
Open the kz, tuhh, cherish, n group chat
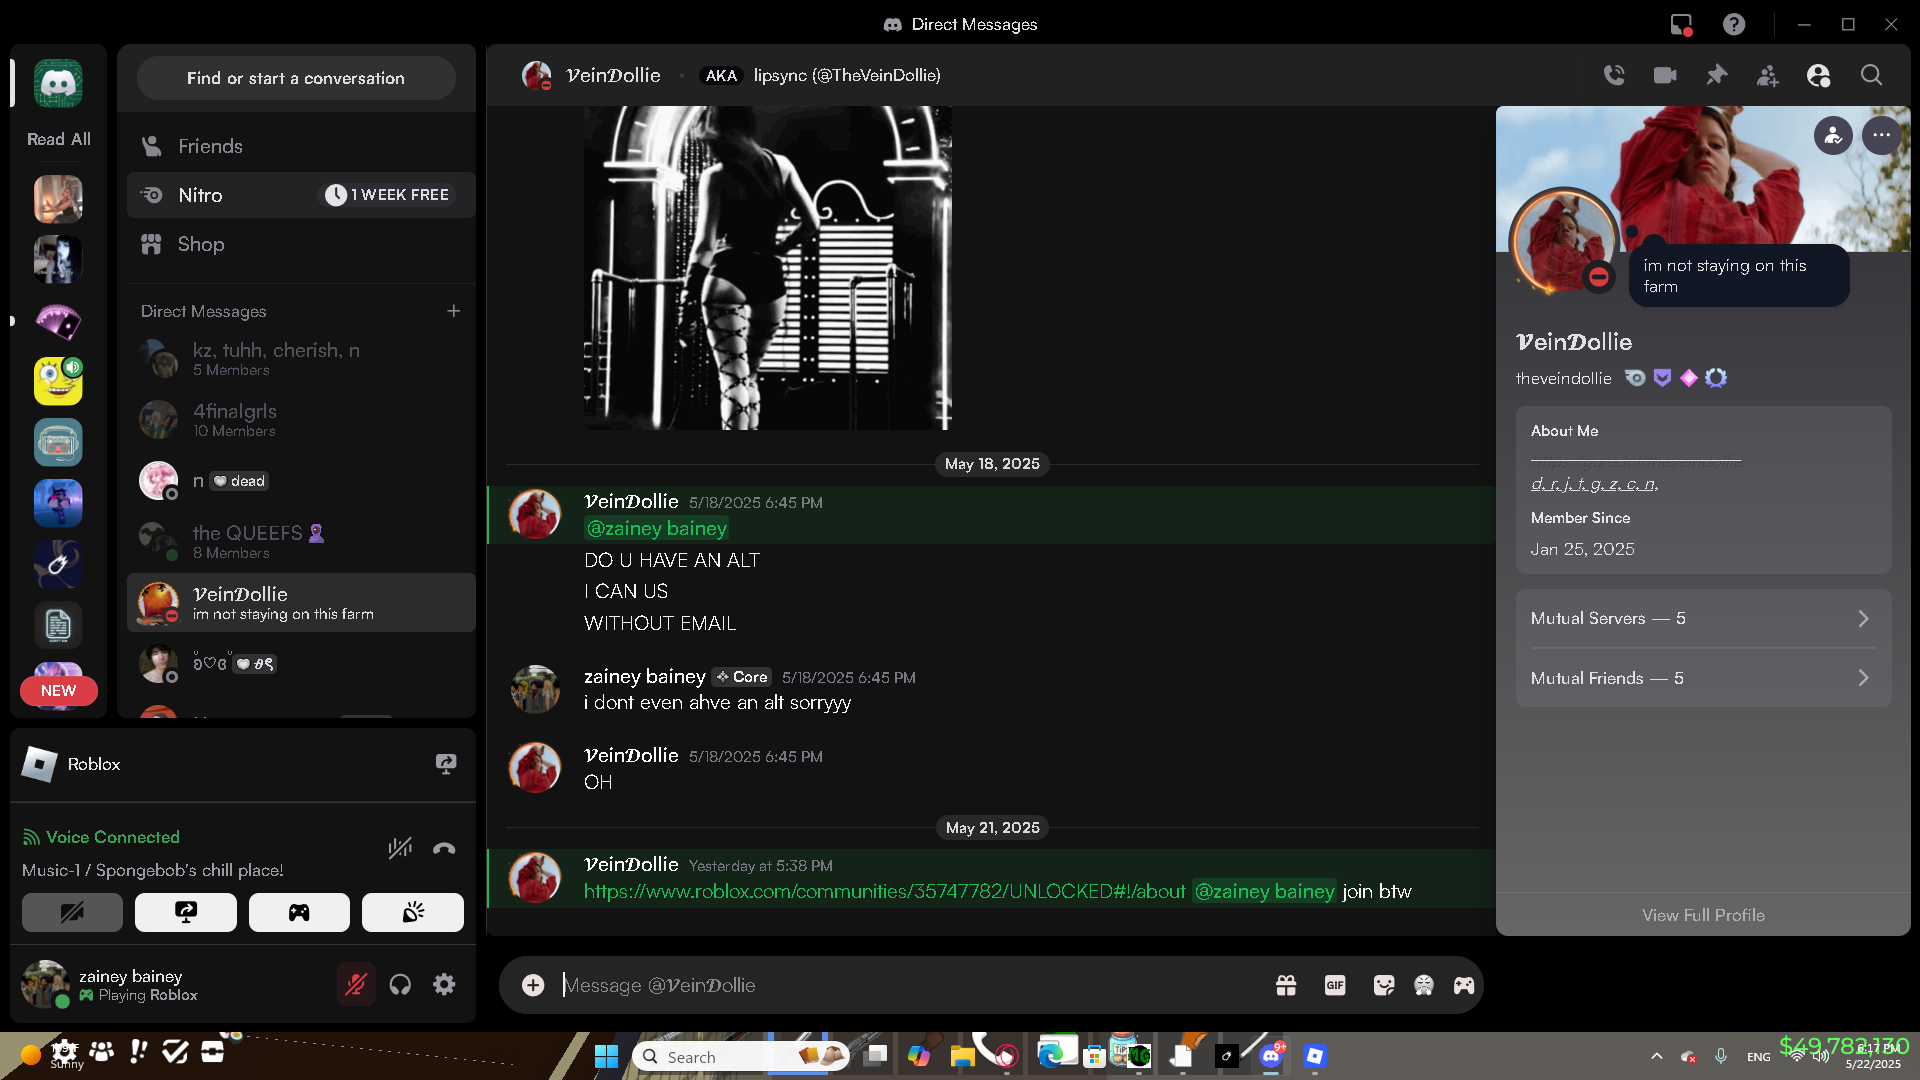[x=301, y=358]
